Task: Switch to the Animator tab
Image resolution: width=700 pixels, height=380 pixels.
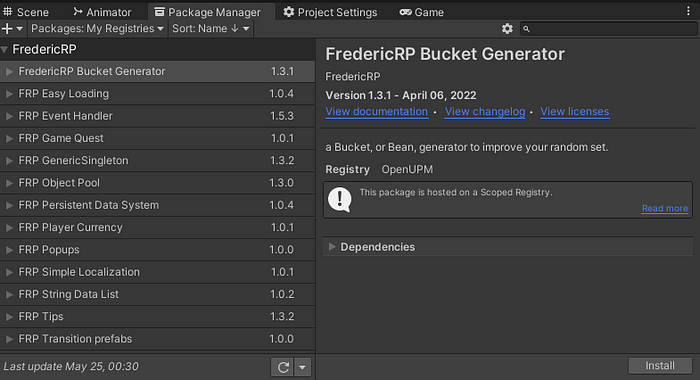Action: tap(102, 12)
